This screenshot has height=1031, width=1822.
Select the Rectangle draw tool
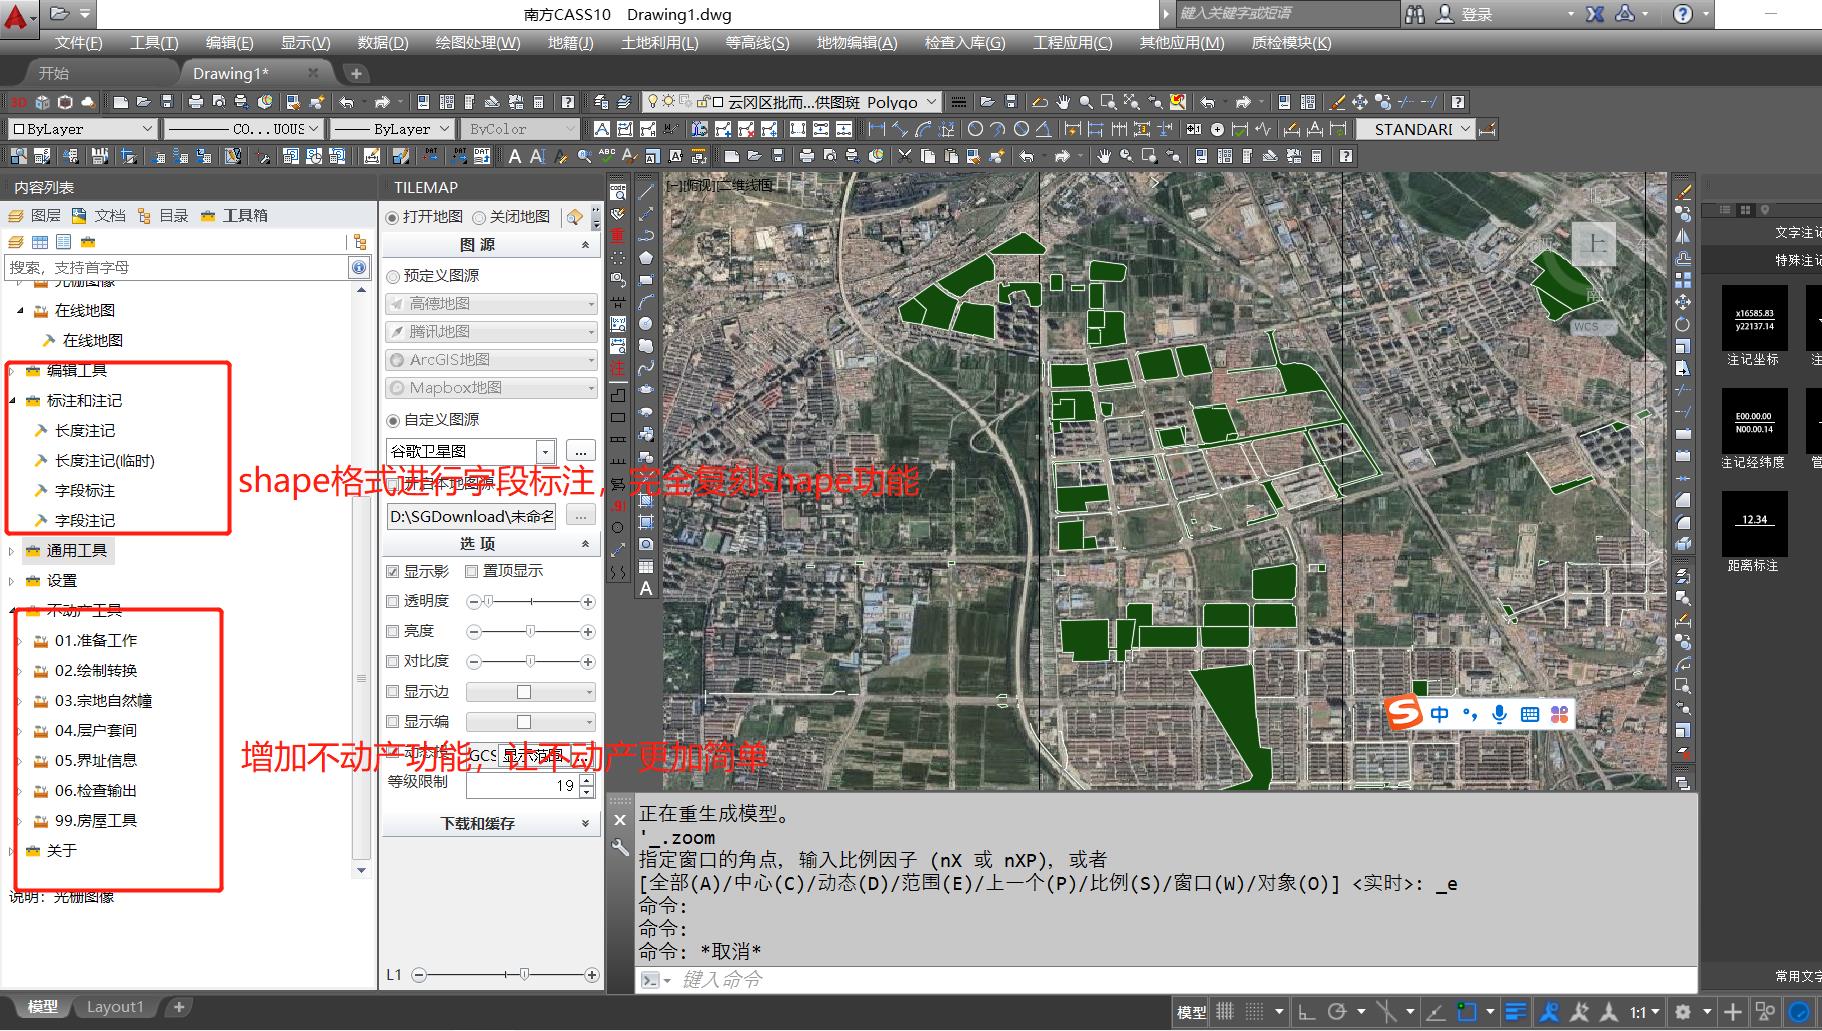tap(646, 280)
